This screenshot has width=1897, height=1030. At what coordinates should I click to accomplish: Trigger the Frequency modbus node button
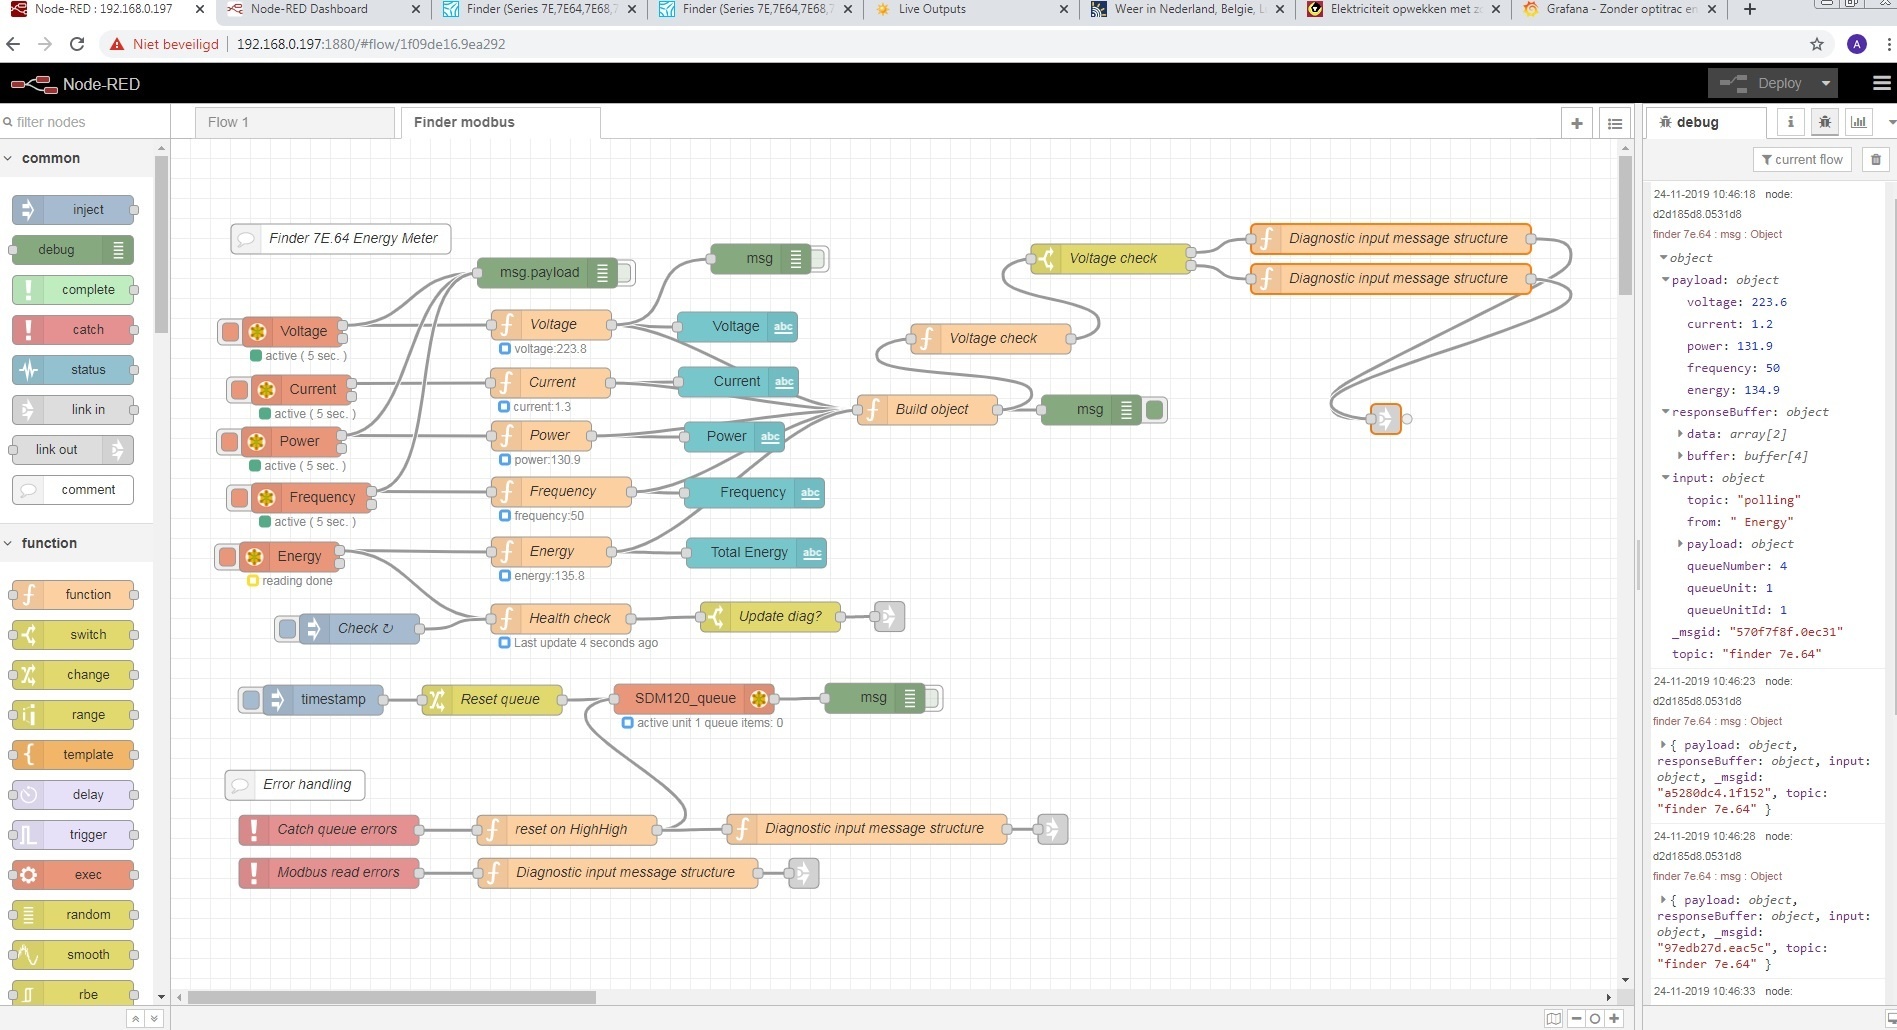239,497
